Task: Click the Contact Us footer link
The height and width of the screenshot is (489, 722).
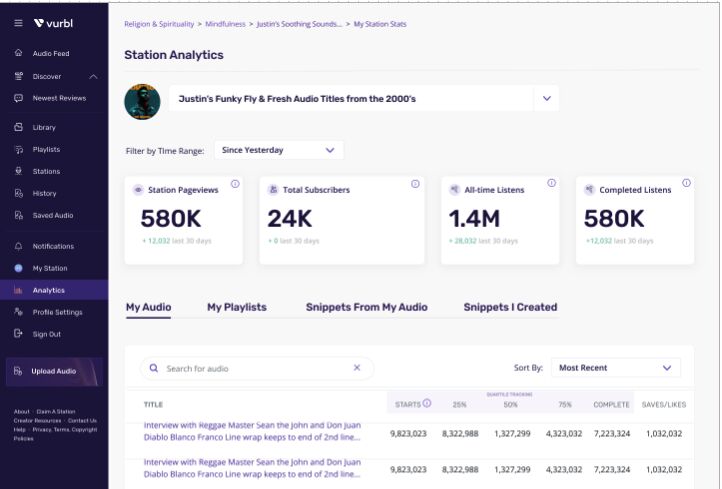Action: click(x=82, y=420)
